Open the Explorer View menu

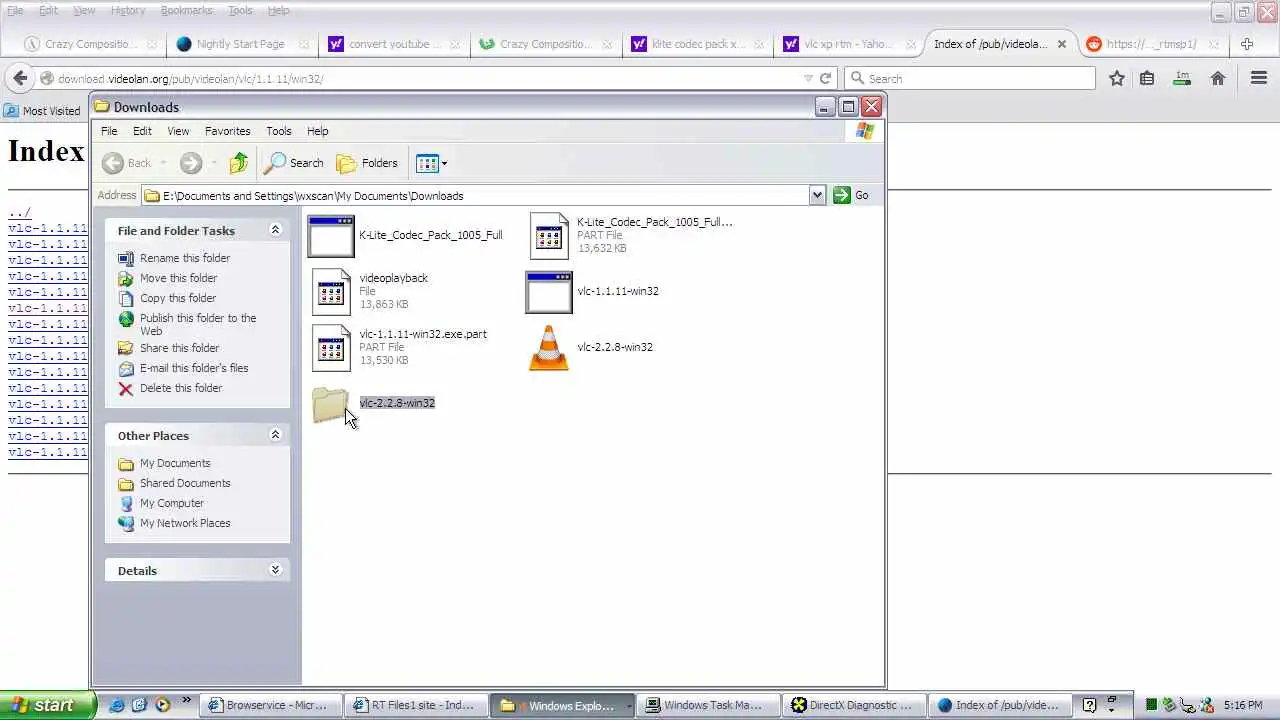coord(178,131)
